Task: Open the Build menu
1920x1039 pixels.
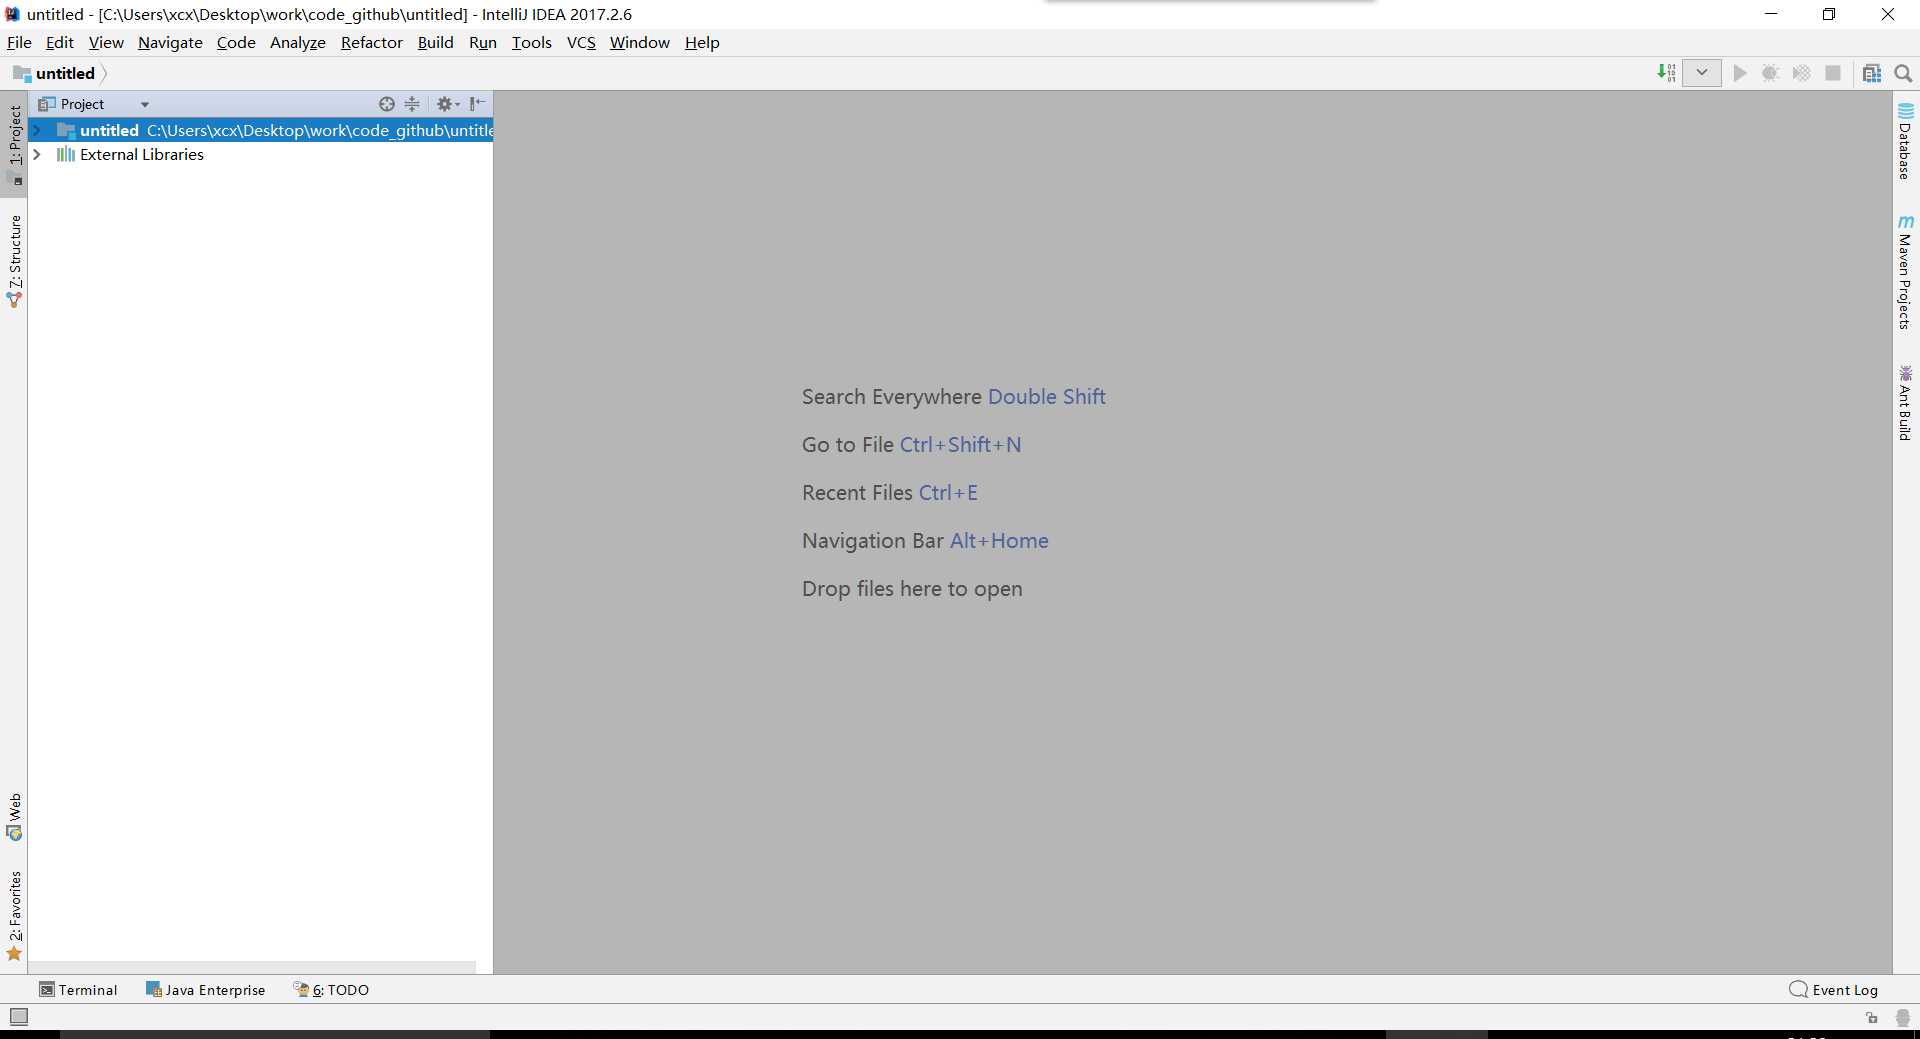Action: coord(436,42)
